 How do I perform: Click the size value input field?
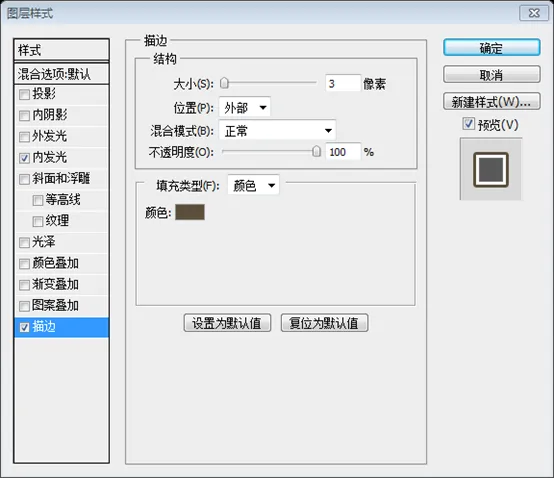[x=343, y=83]
